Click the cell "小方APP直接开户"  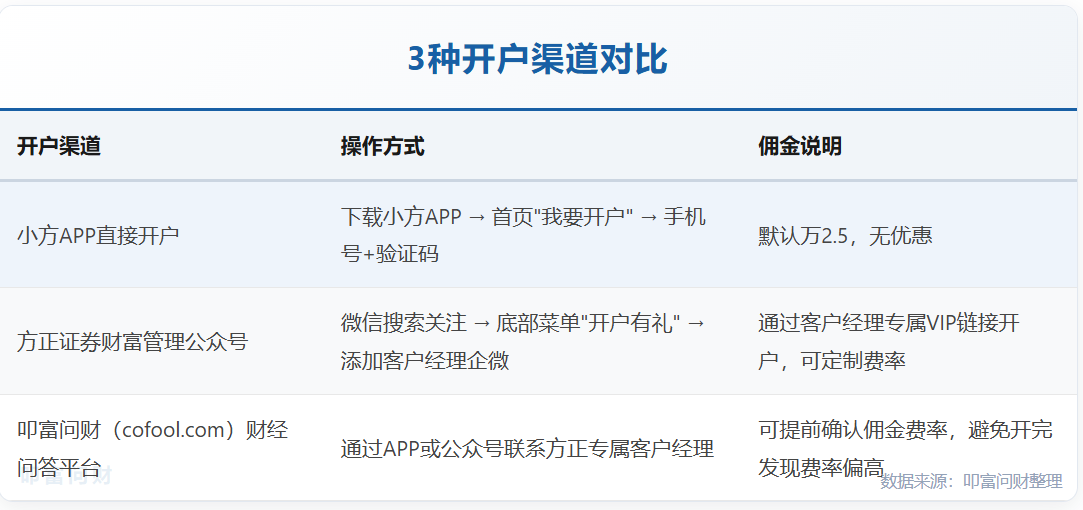click(x=98, y=235)
